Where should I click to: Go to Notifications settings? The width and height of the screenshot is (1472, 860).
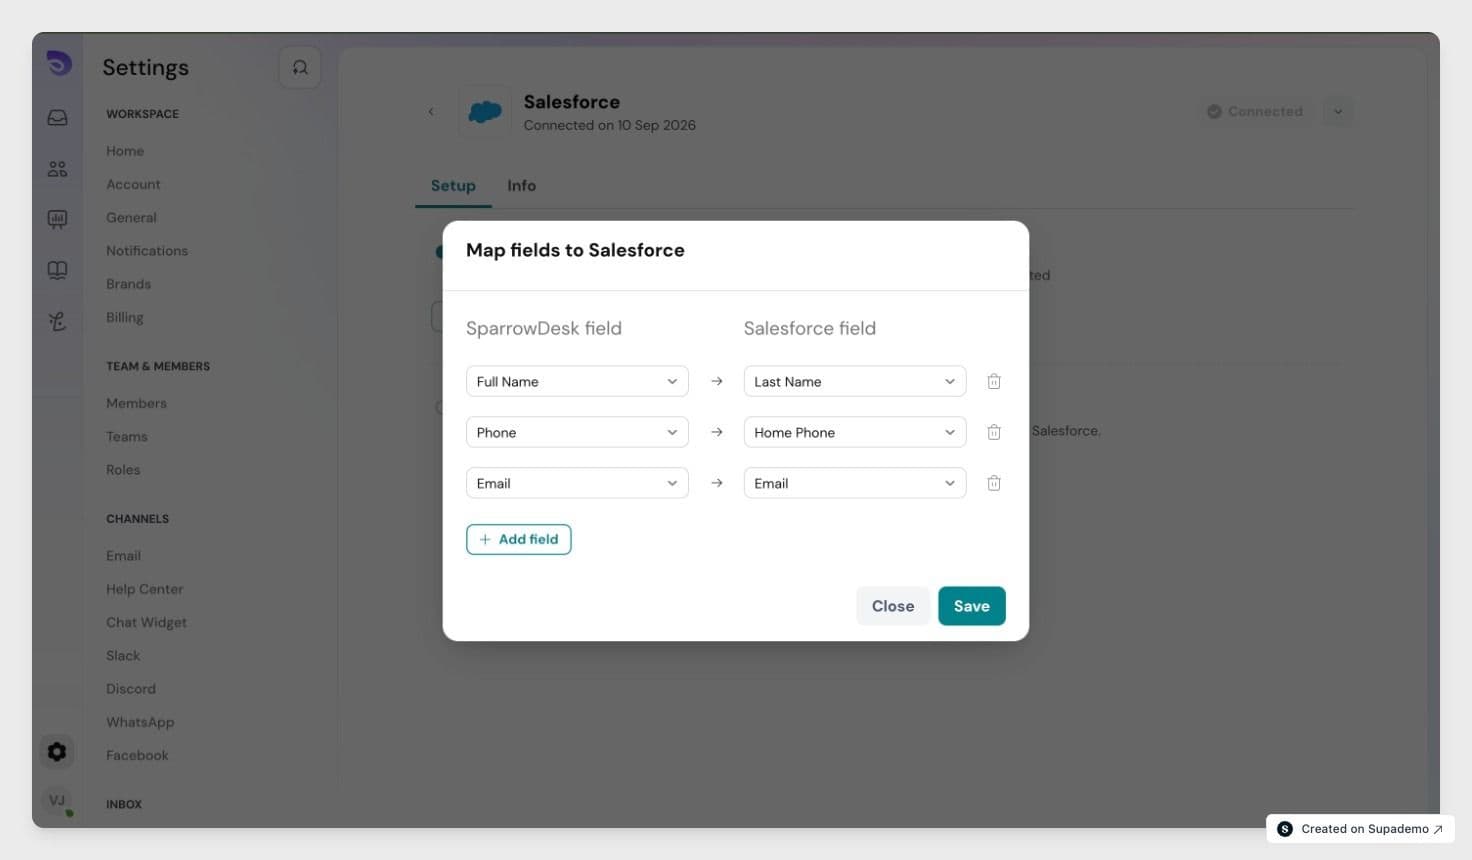(147, 251)
